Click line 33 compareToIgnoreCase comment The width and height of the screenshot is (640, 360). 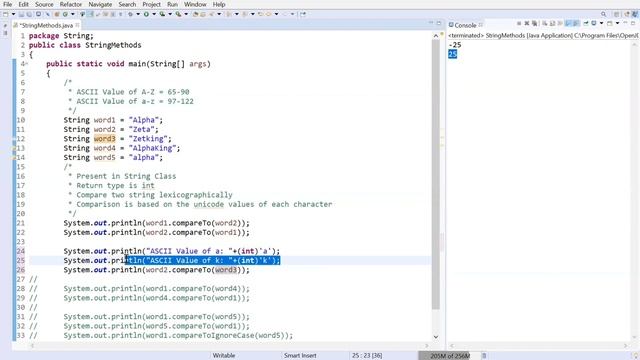178,336
